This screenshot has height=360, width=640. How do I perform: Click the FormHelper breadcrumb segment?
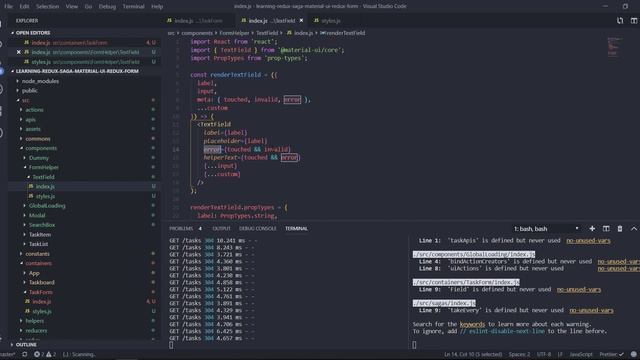234,33
